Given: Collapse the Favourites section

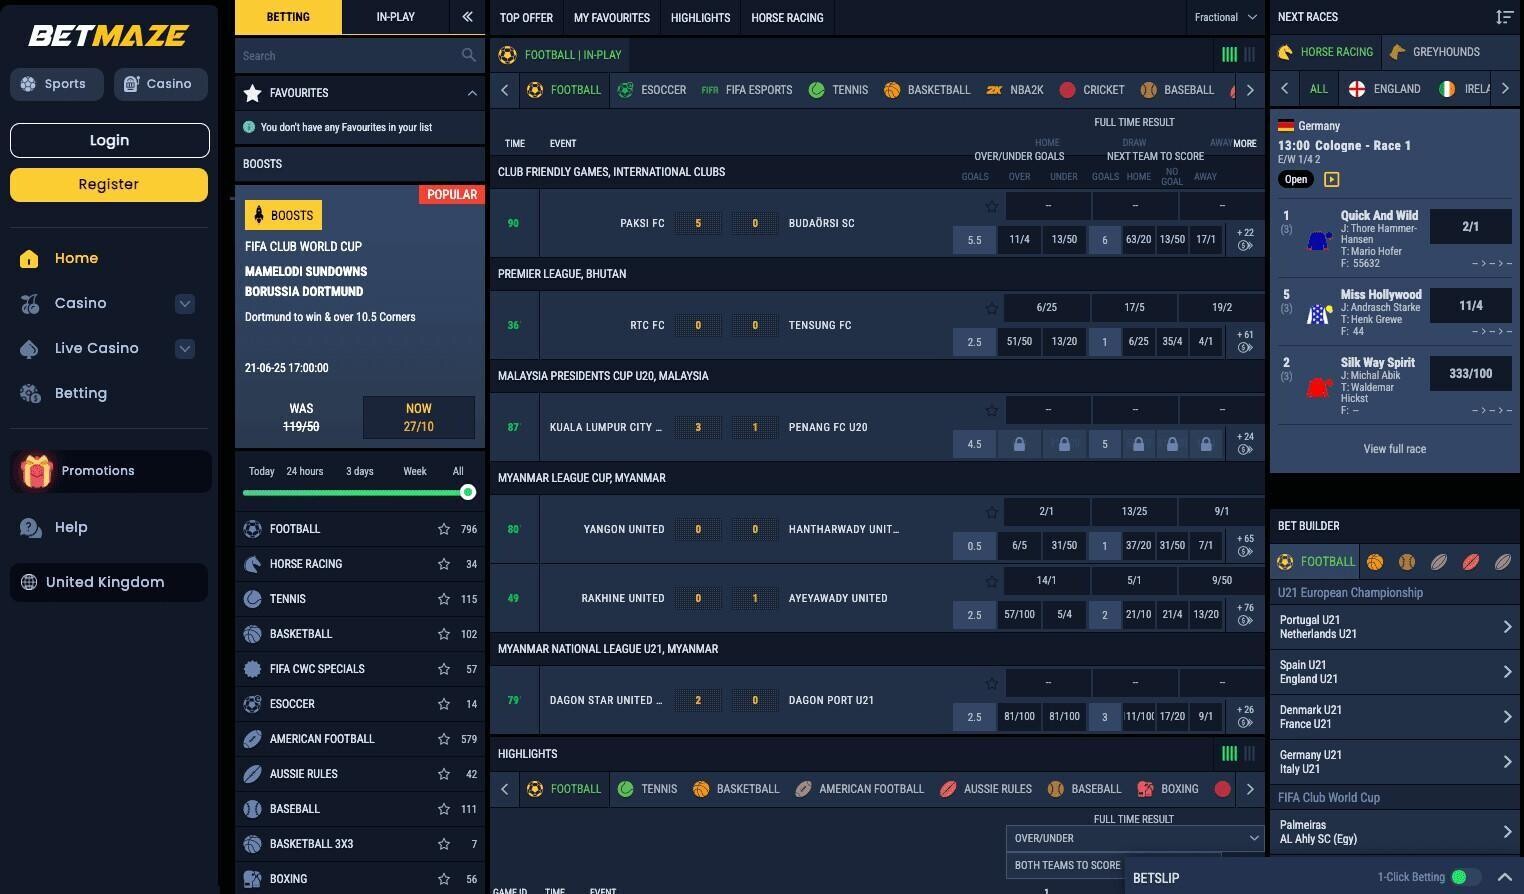Looking at the screenshot, I should point(472,93).
